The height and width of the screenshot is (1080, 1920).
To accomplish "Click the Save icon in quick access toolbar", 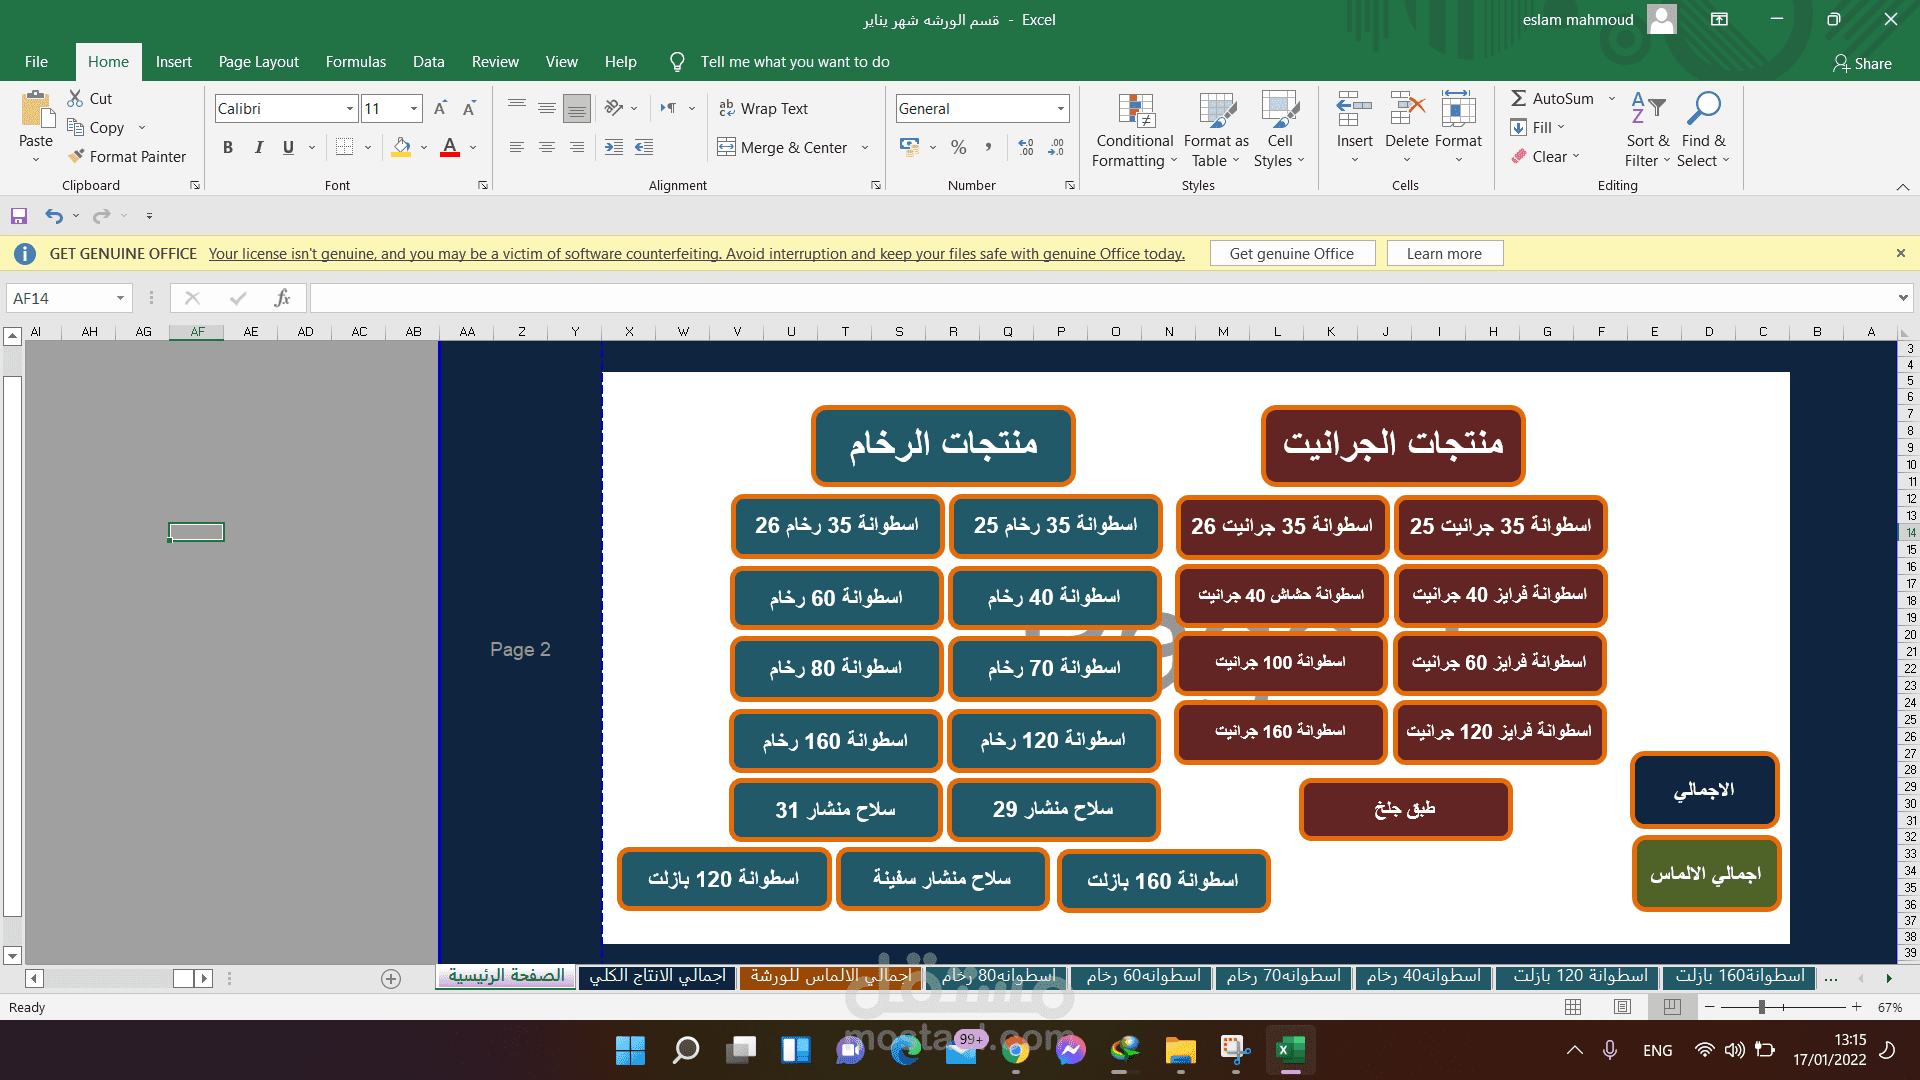I will click(x=19, y=216).
